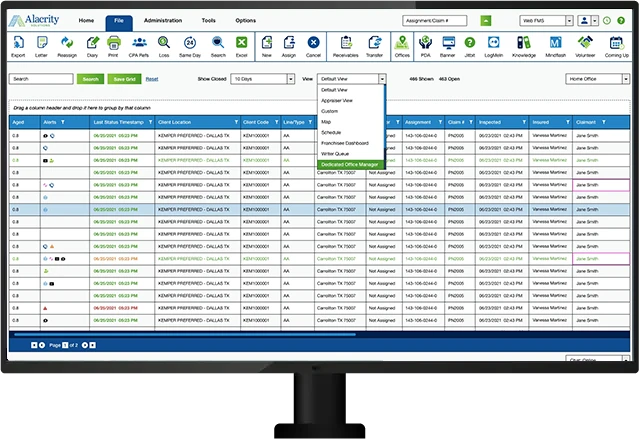Choose Appraiser View from the list
Viewport: 639px width, 439px height.
coord(351,100)
